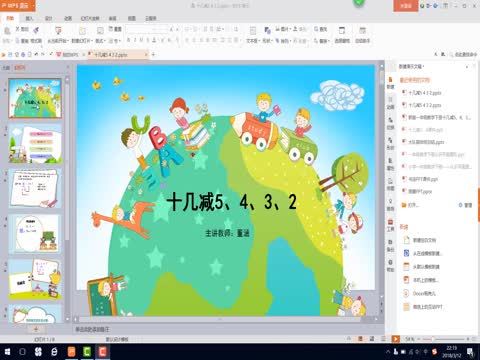Screen dimensions: 480x360
Task: Click 新建空白文档 in the new section
Action: (x=421, y=240)
